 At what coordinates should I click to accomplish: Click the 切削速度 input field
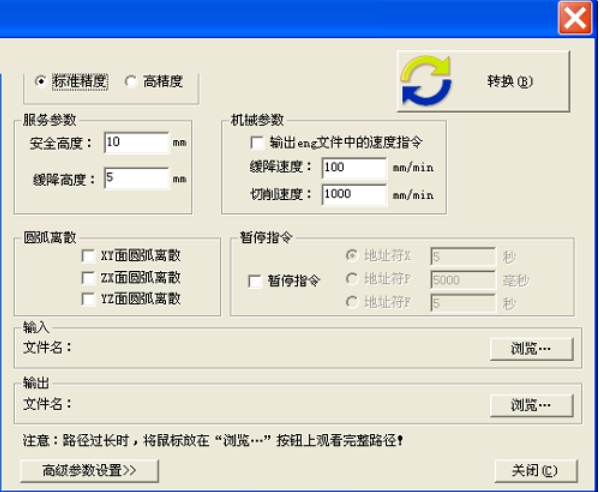tap(354, 195)
